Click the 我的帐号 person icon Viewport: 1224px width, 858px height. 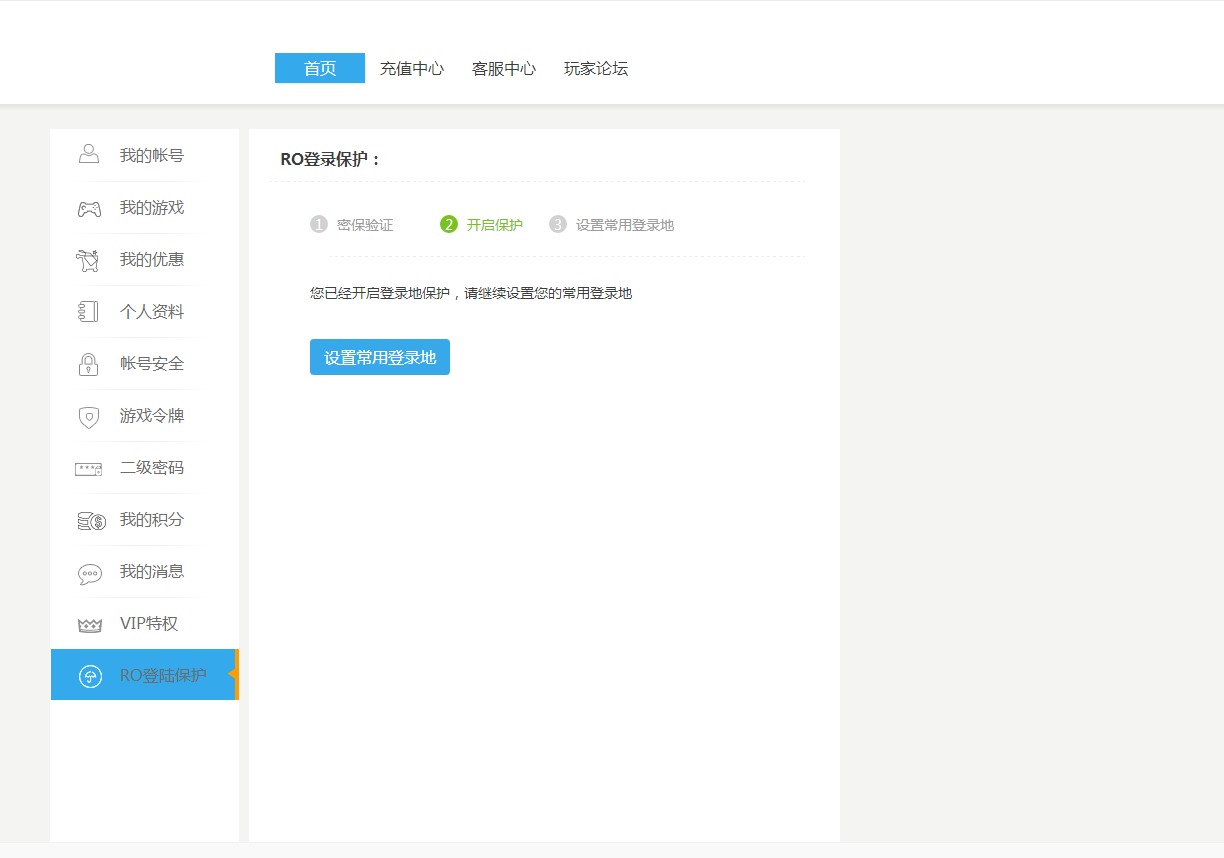(x=89, y=155)
